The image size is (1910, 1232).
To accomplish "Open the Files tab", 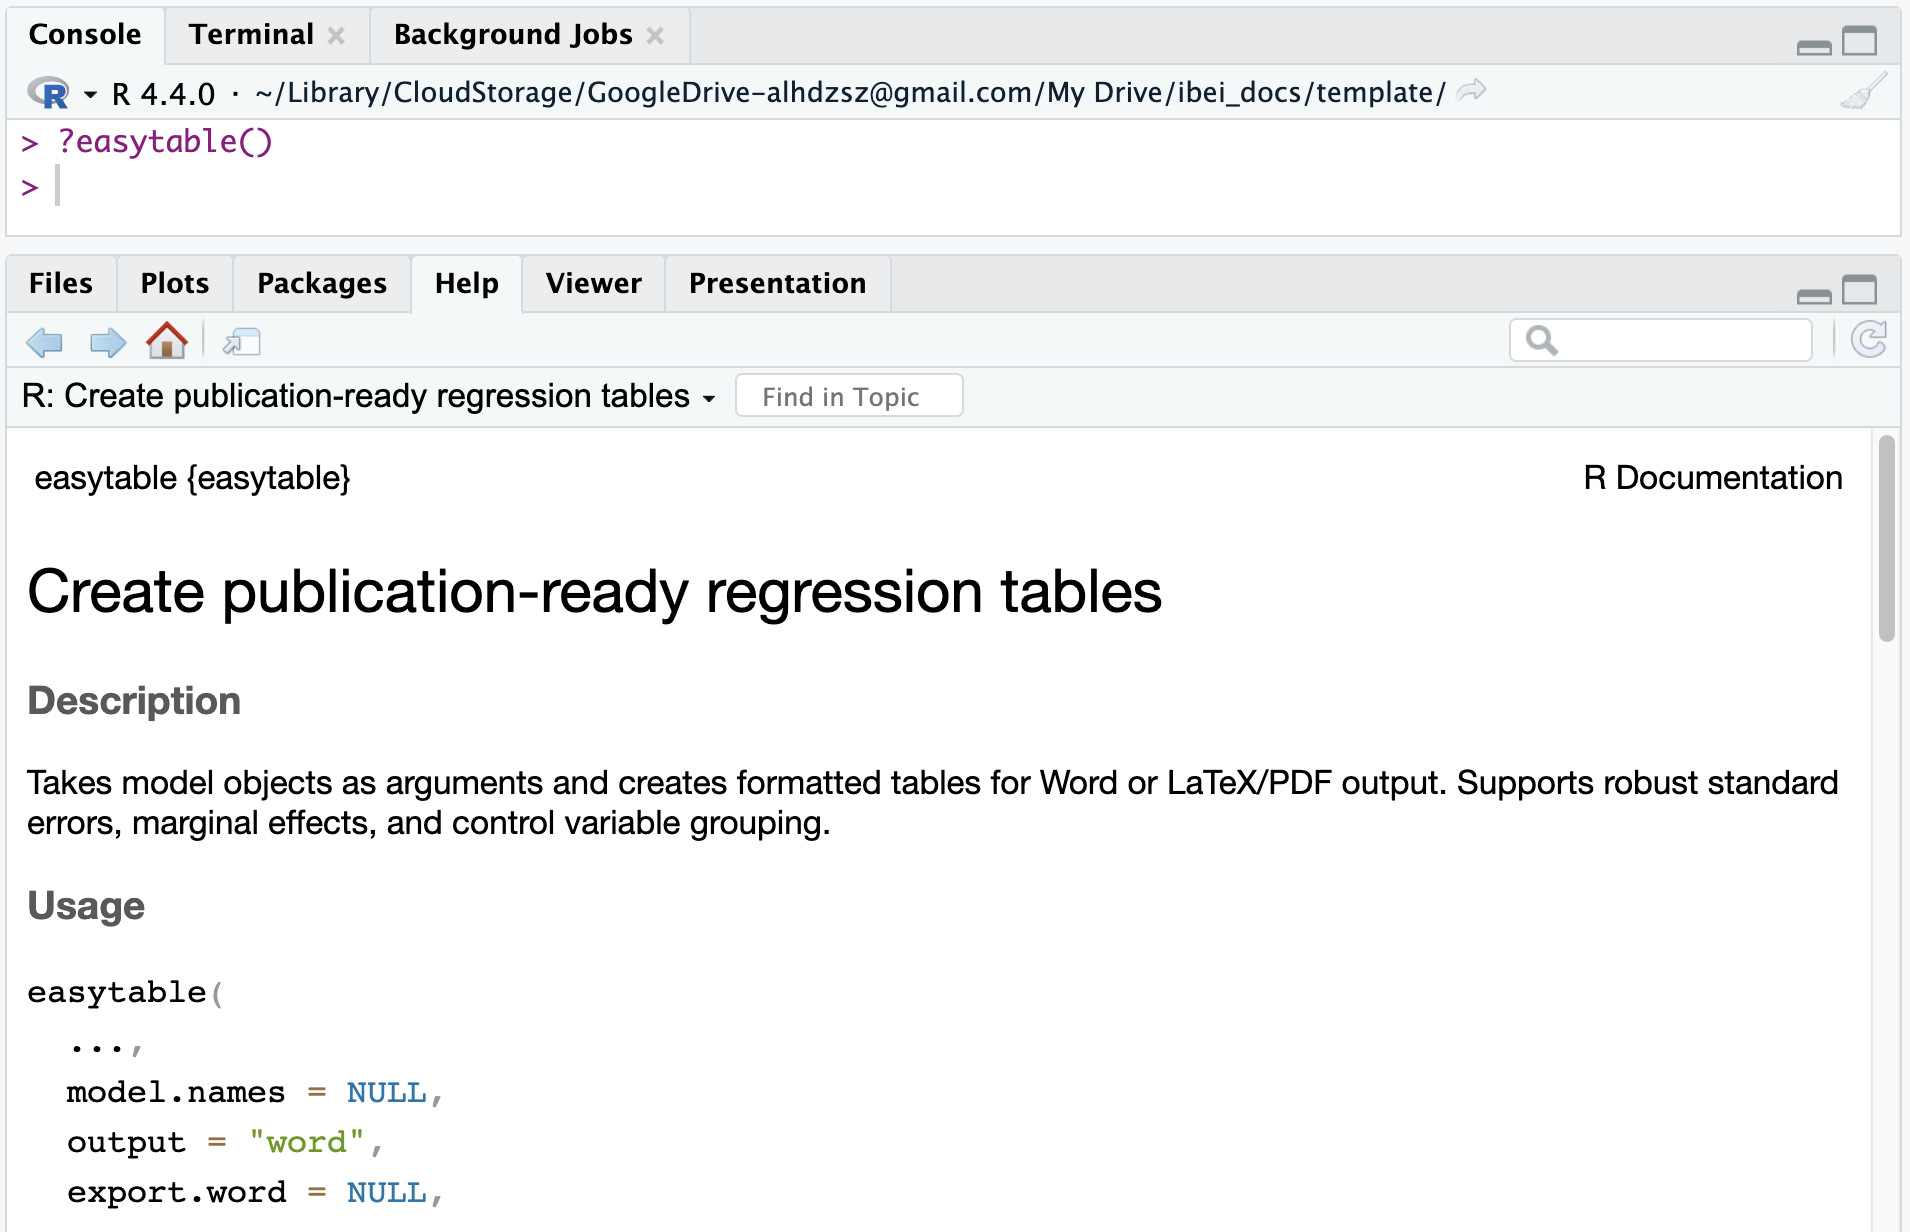I will pos(60,283).
